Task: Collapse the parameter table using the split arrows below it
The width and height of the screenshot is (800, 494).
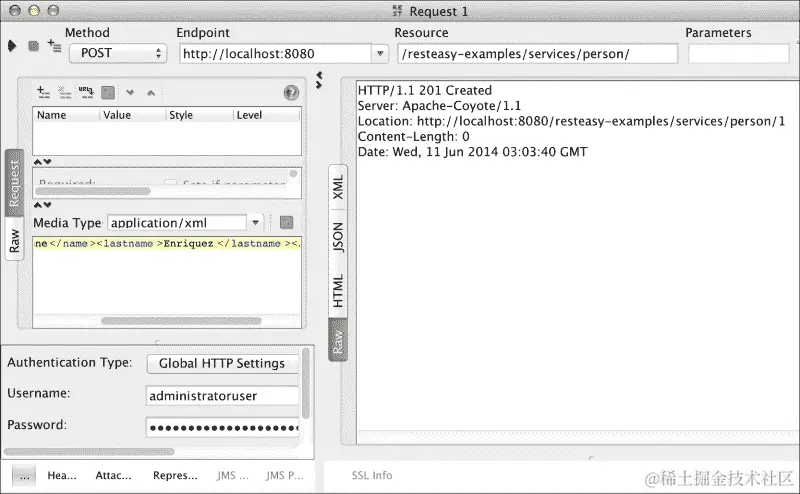Action: coord(42,162)
